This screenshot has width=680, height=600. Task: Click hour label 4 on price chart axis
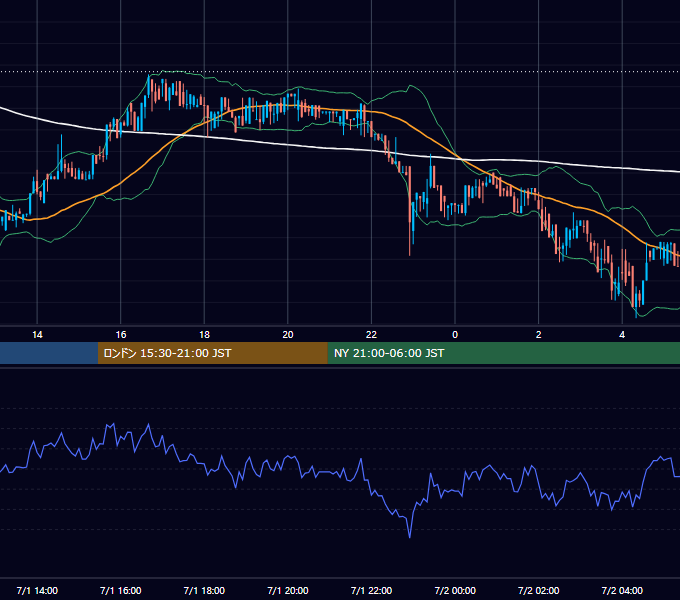coord(622,335)
